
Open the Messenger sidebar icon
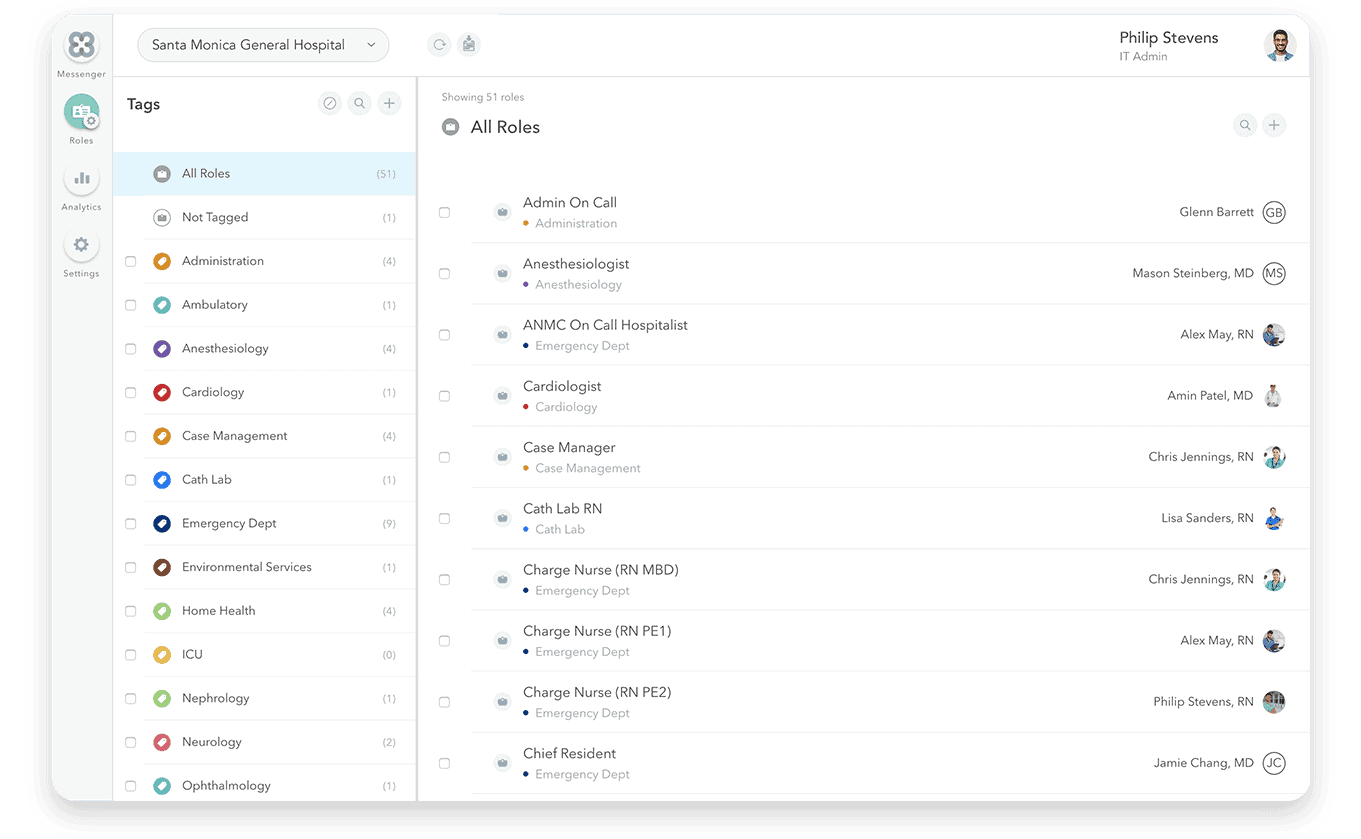click(x=81, y=46)
